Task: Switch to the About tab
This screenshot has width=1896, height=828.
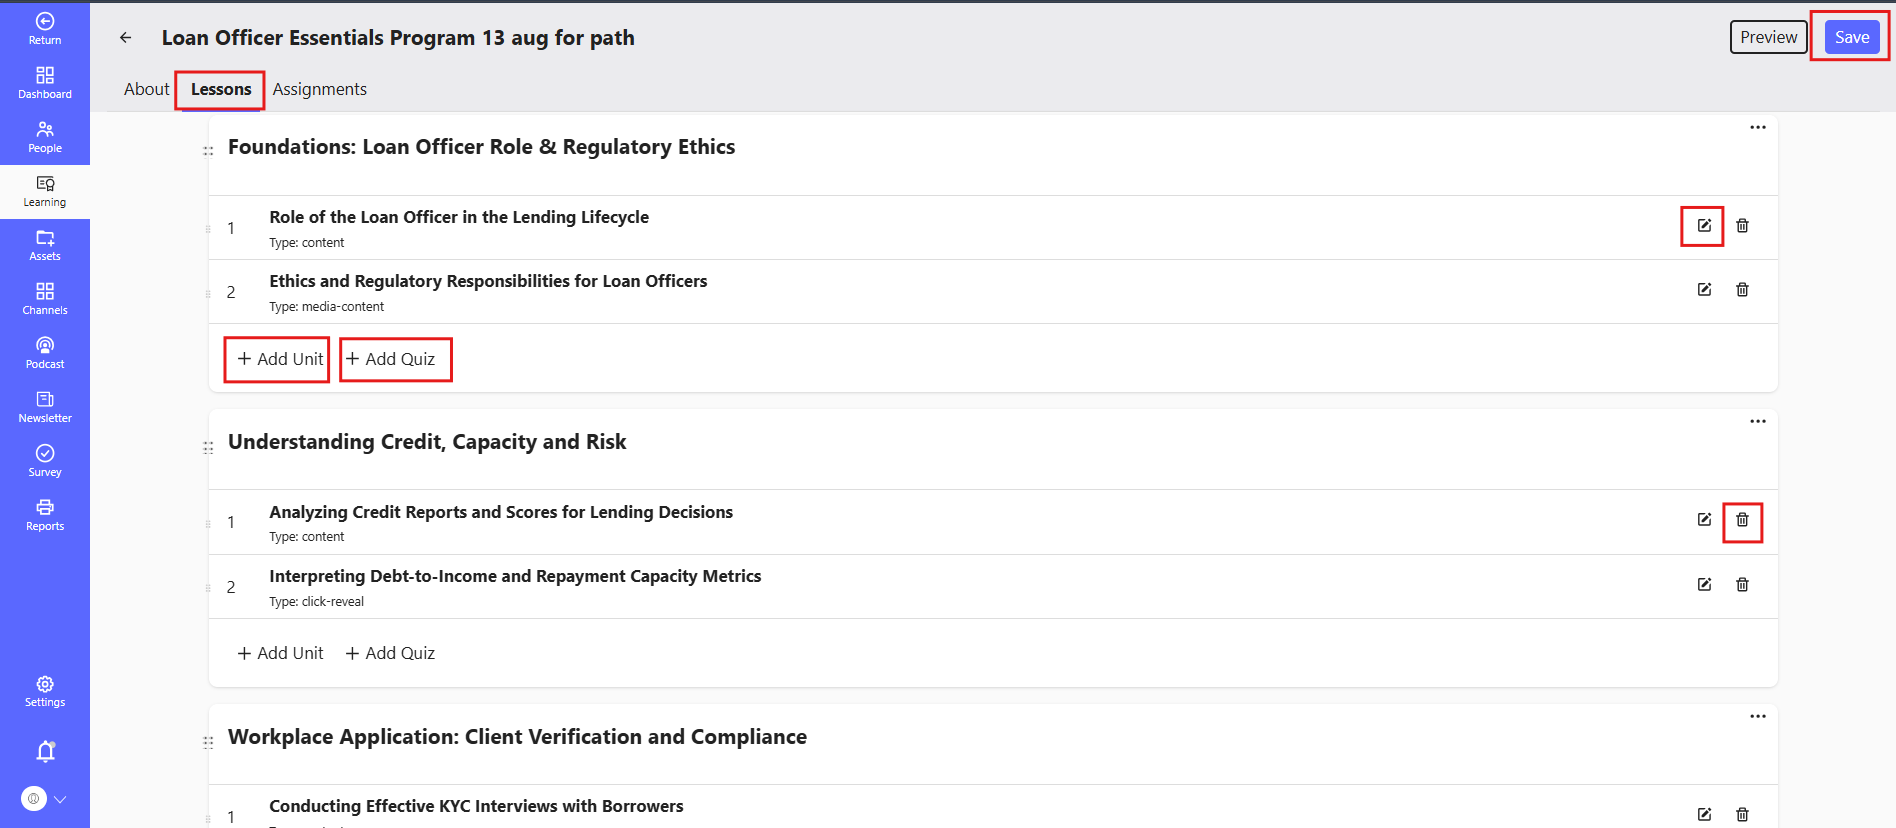Action: [x=147, y=89]
